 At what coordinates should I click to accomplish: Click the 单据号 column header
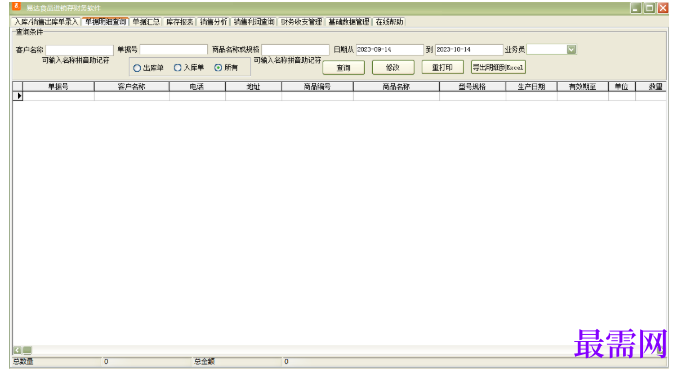58,87
